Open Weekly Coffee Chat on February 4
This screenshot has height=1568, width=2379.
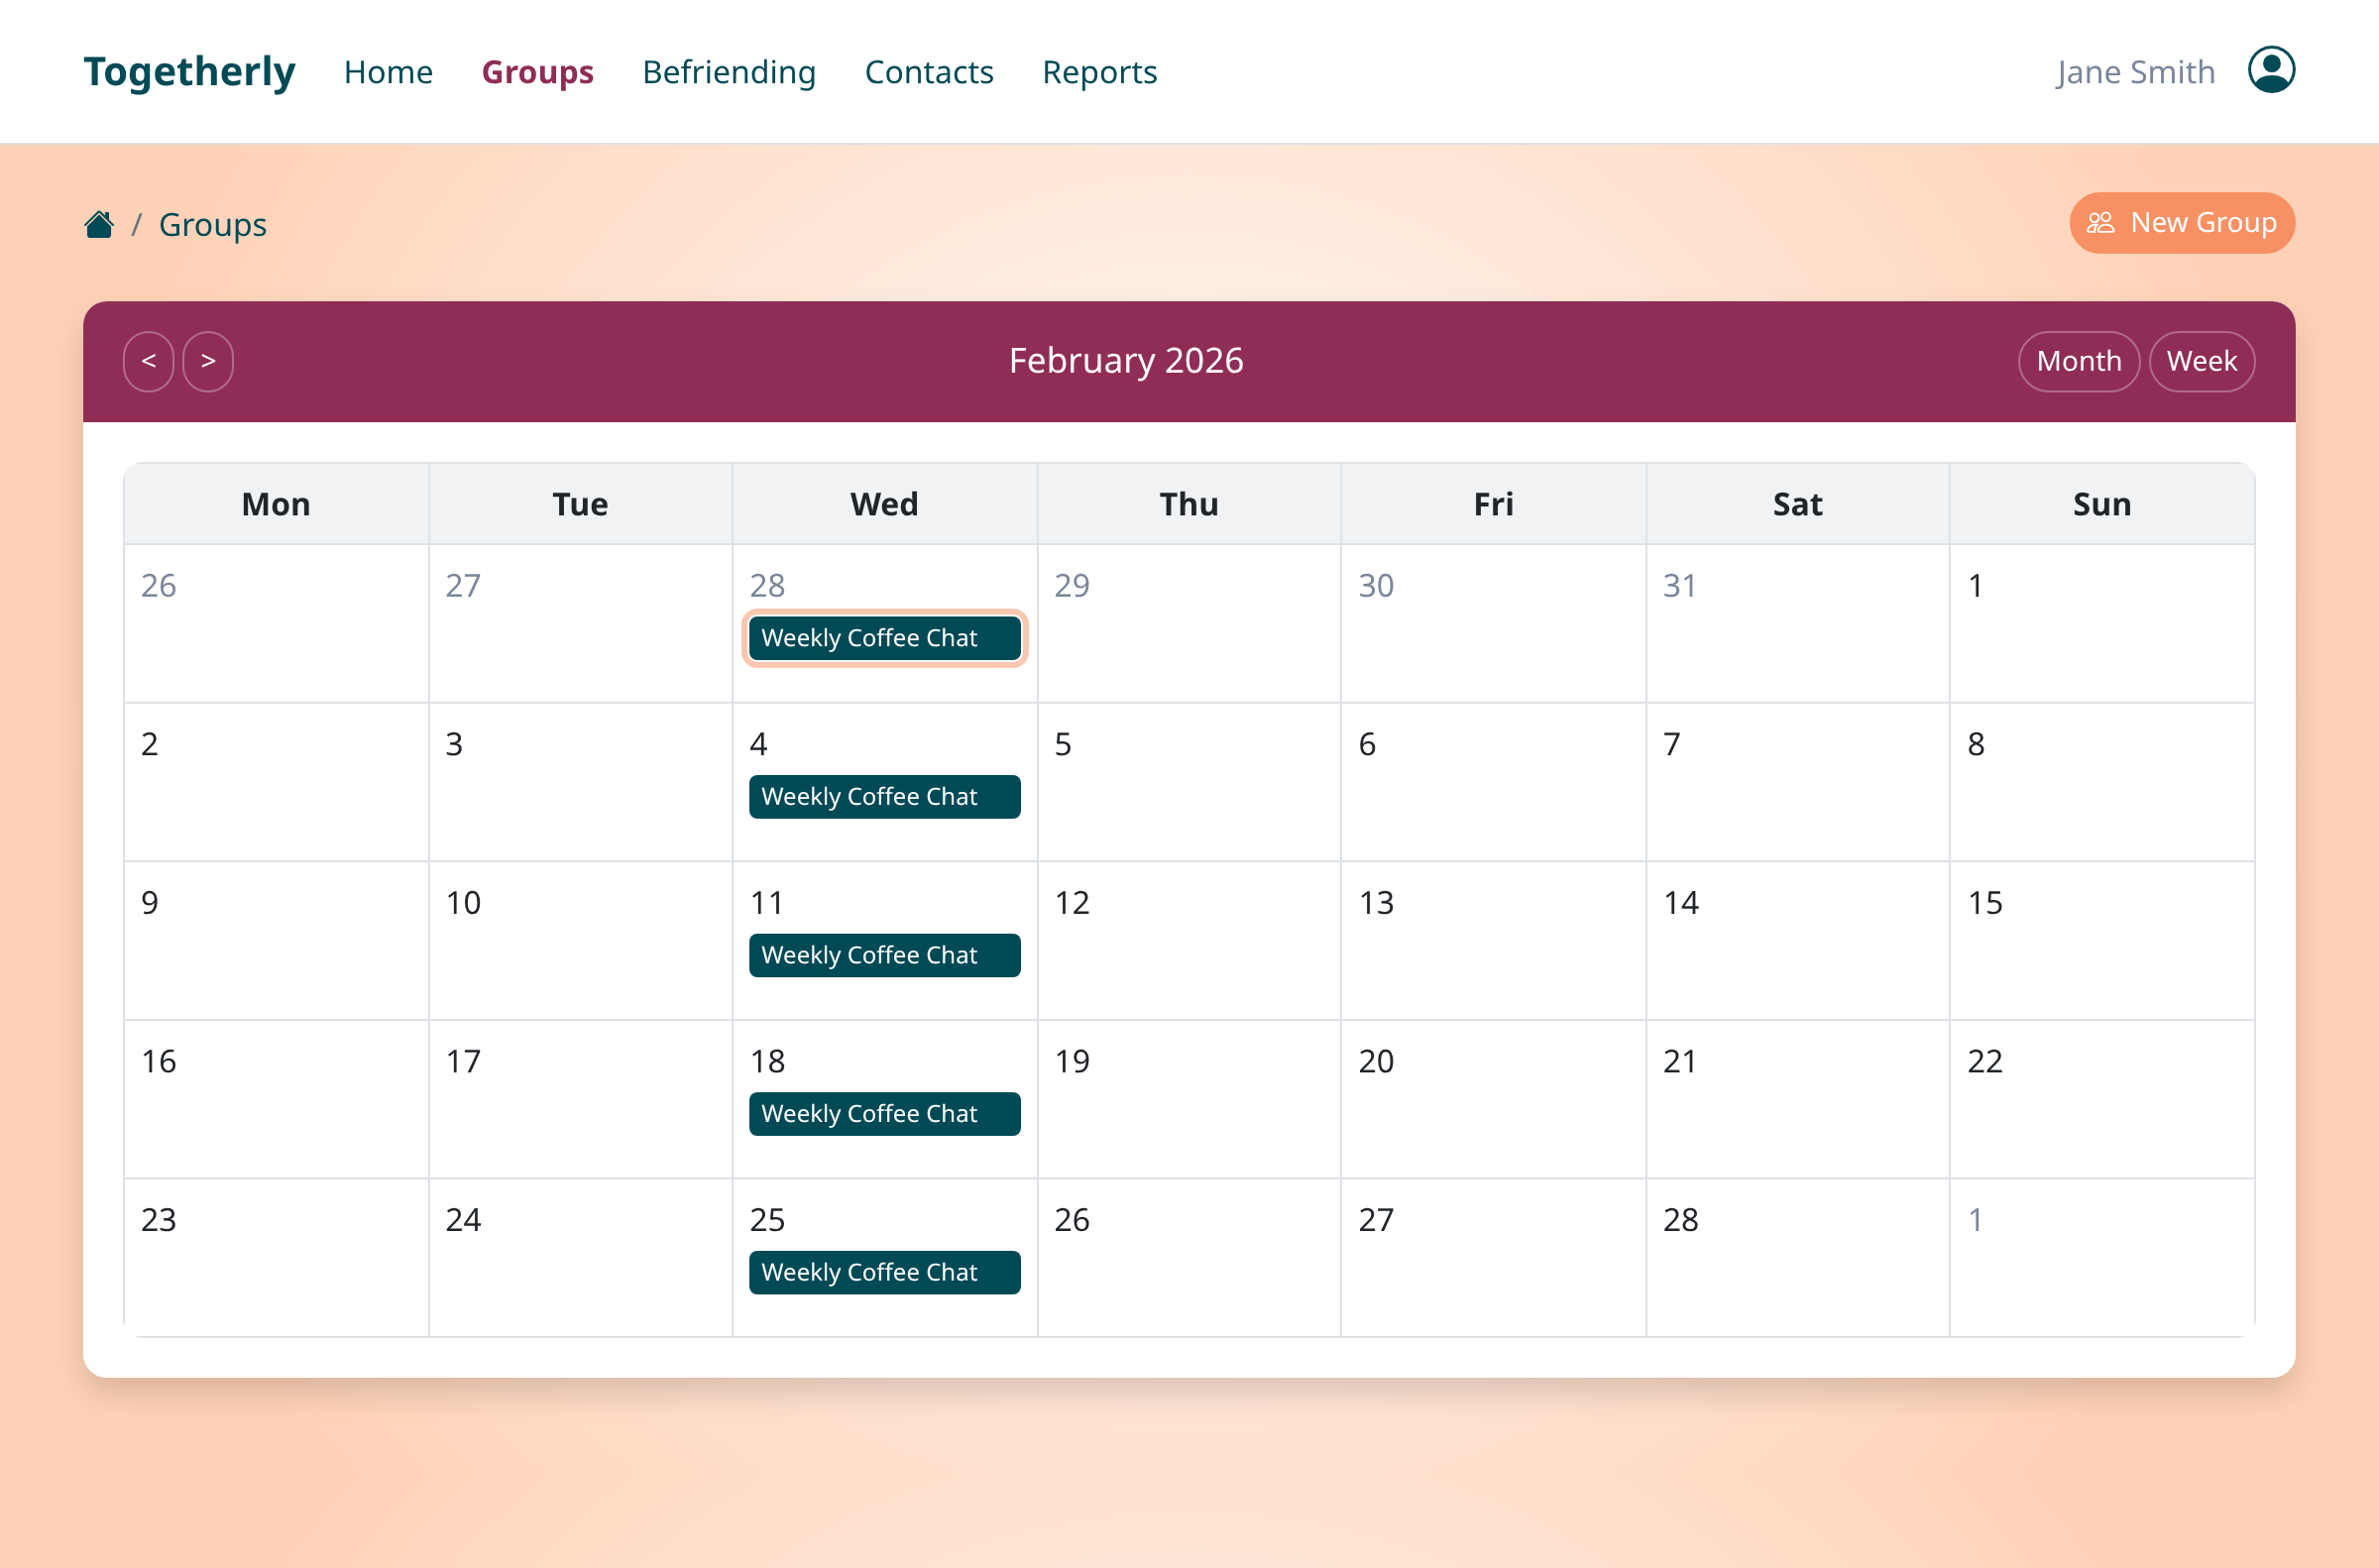885,797
